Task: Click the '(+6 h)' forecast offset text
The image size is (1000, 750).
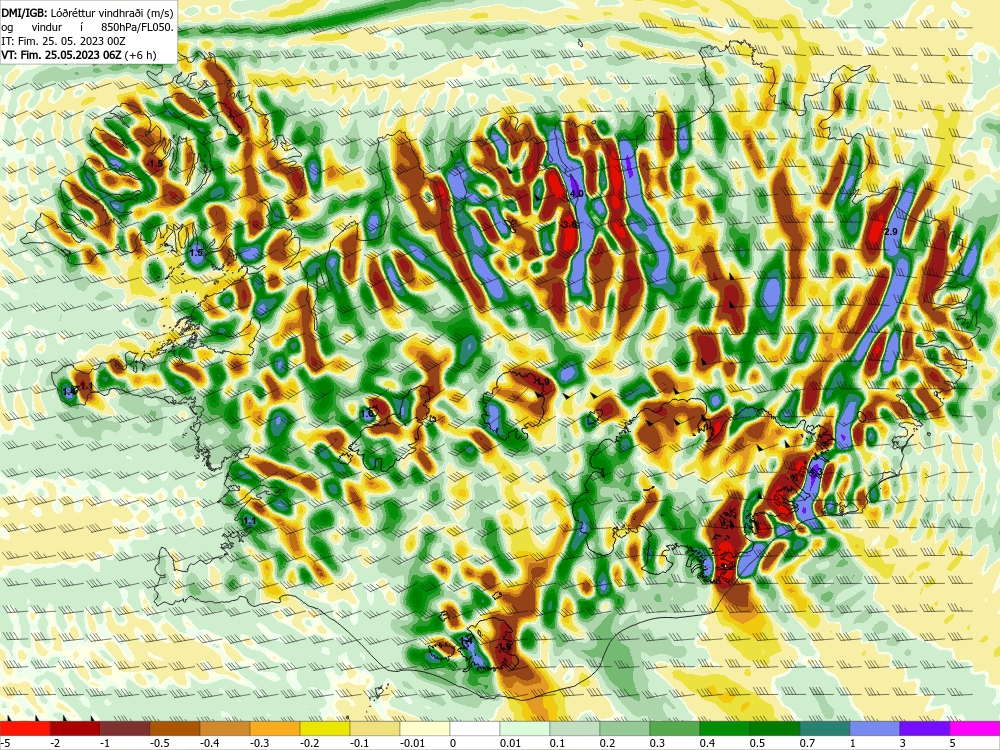Action: [x=140, y=55]
